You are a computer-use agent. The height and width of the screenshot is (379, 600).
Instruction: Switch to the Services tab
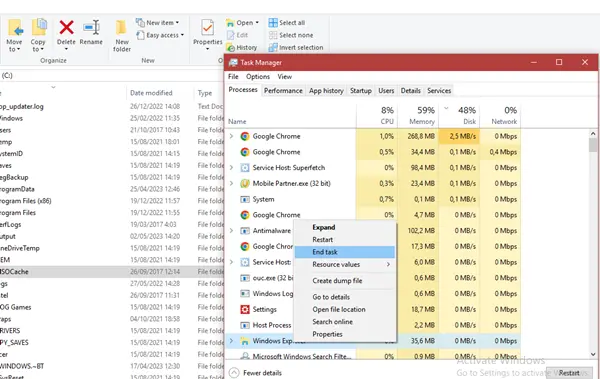pos(439,91)
